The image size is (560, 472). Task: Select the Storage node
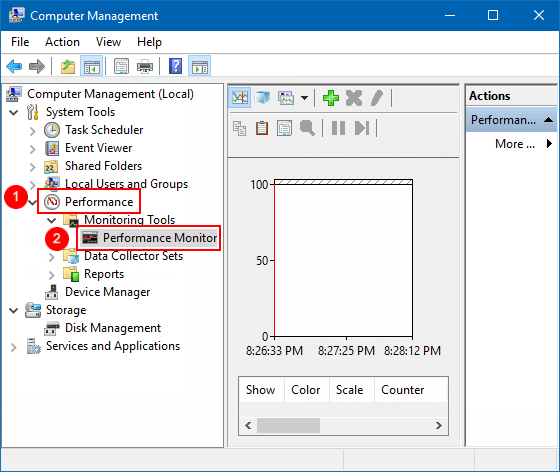point(66,310)
